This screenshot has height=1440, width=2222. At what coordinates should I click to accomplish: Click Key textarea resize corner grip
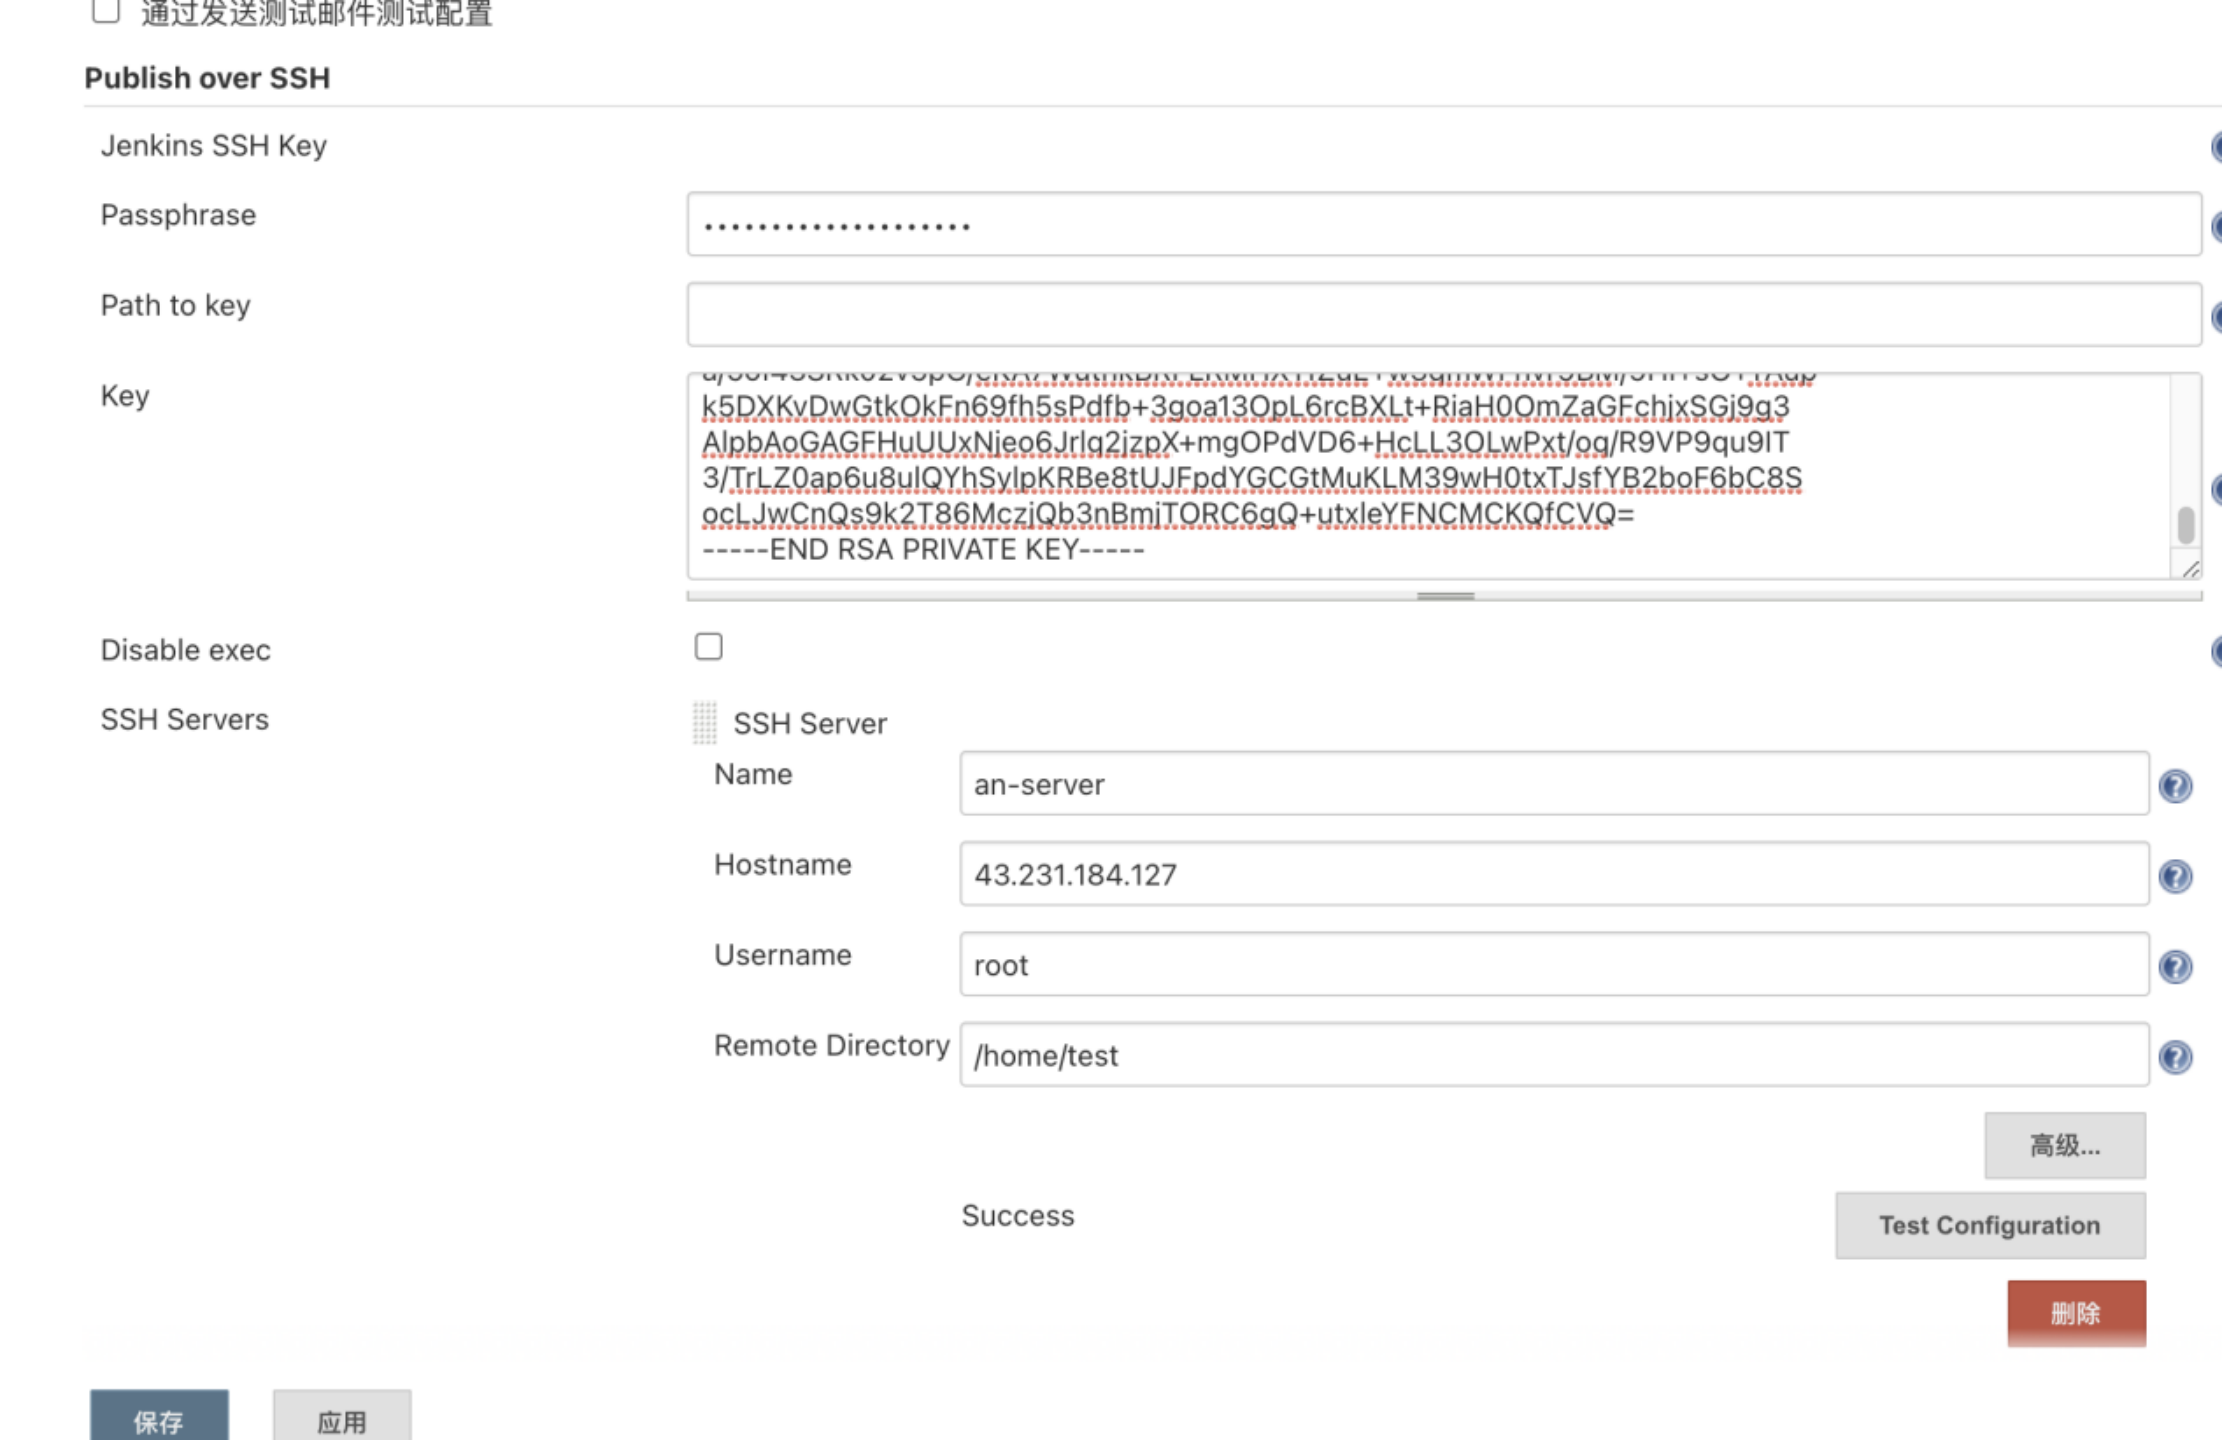2190,569
